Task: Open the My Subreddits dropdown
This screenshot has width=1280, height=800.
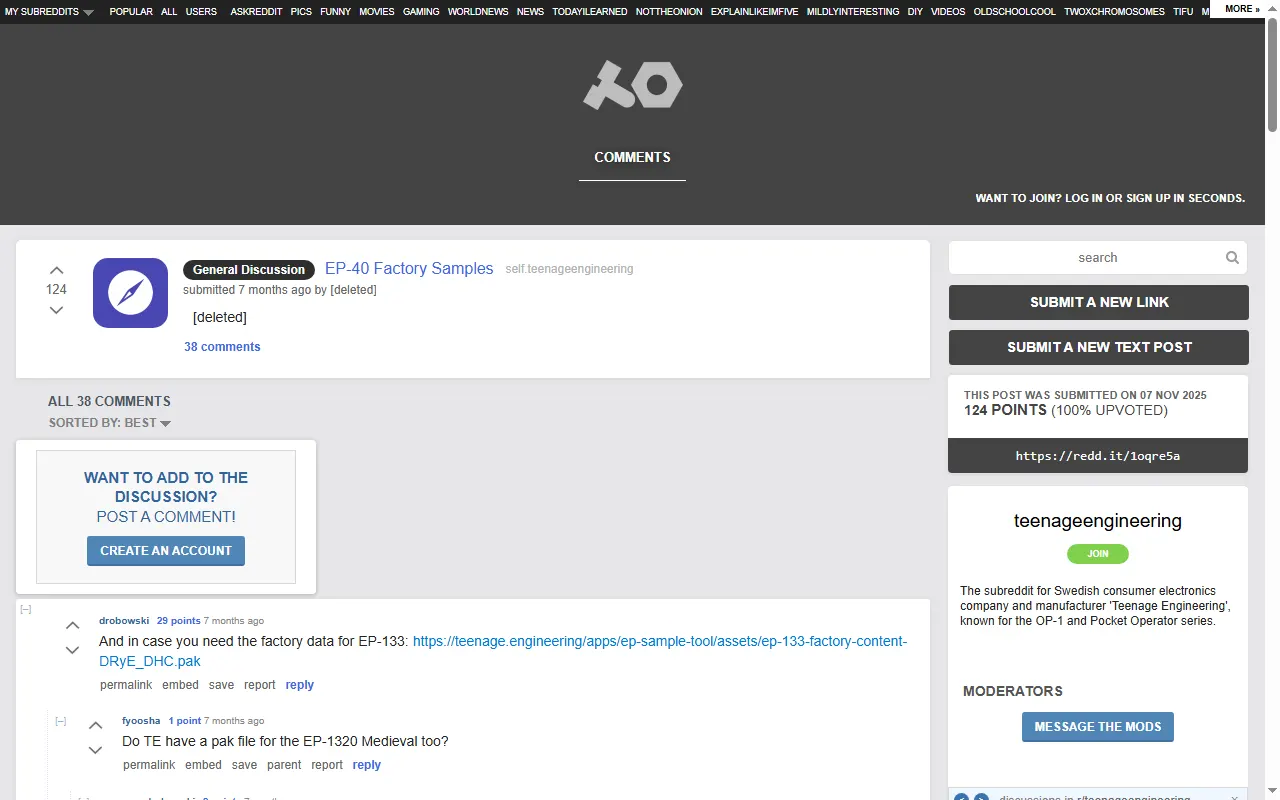Action: pos(49,12)
